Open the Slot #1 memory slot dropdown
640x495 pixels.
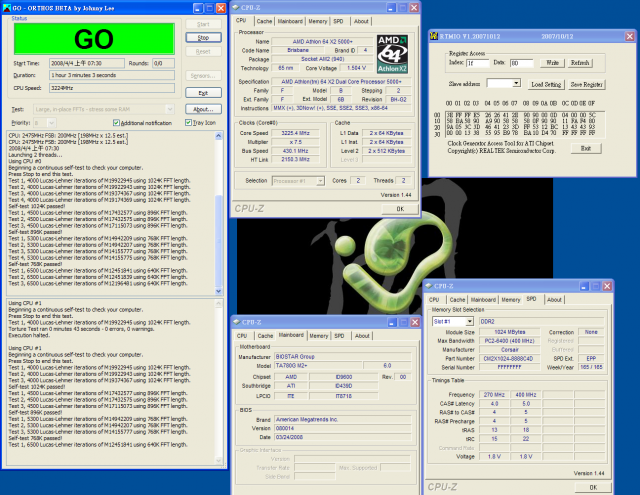click(x=469, y=322)
